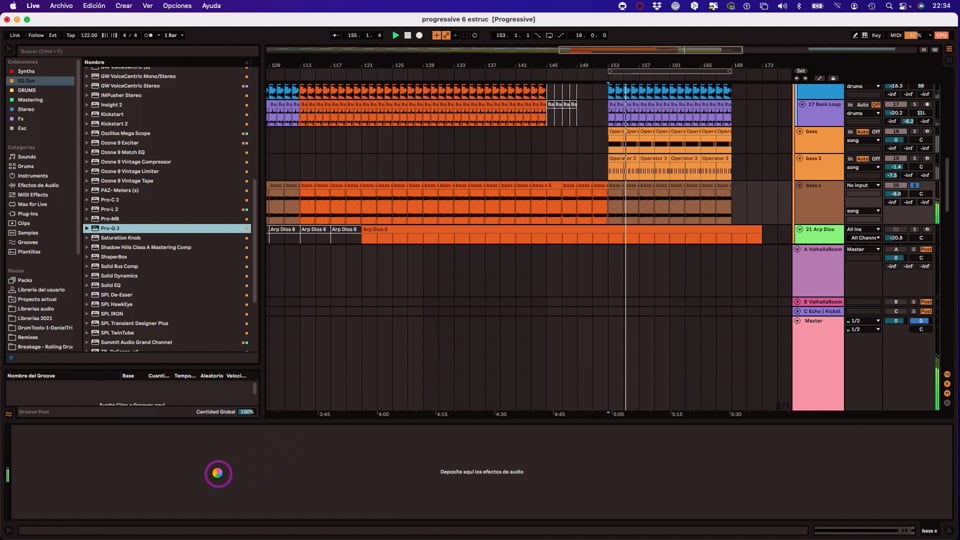Select SPL Transient Designer Plus in browser
This screenshot has height=540, width=960.
click(134, 323)
